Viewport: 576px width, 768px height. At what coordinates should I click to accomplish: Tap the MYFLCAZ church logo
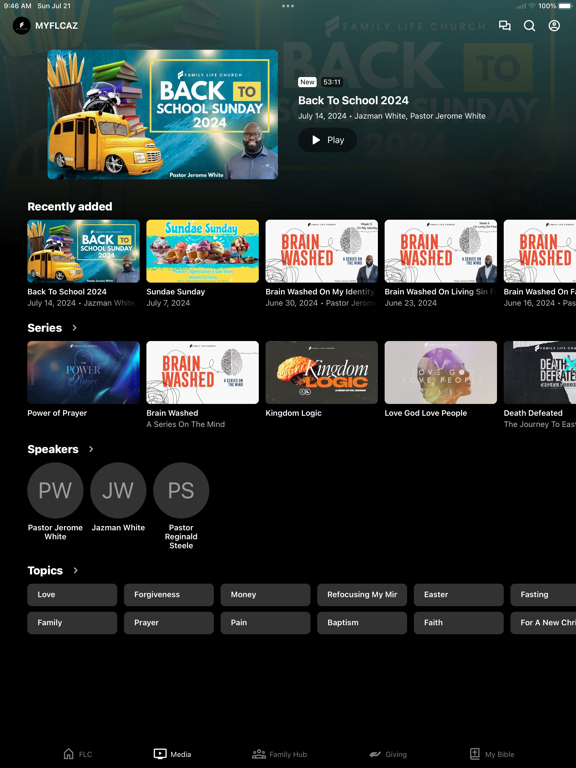click(22, 25)
